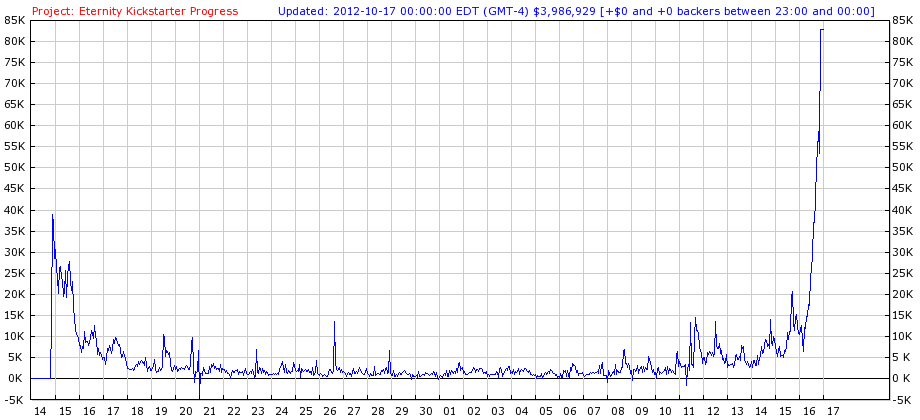Select the 0 K label on the right axis

pos(900,379)
